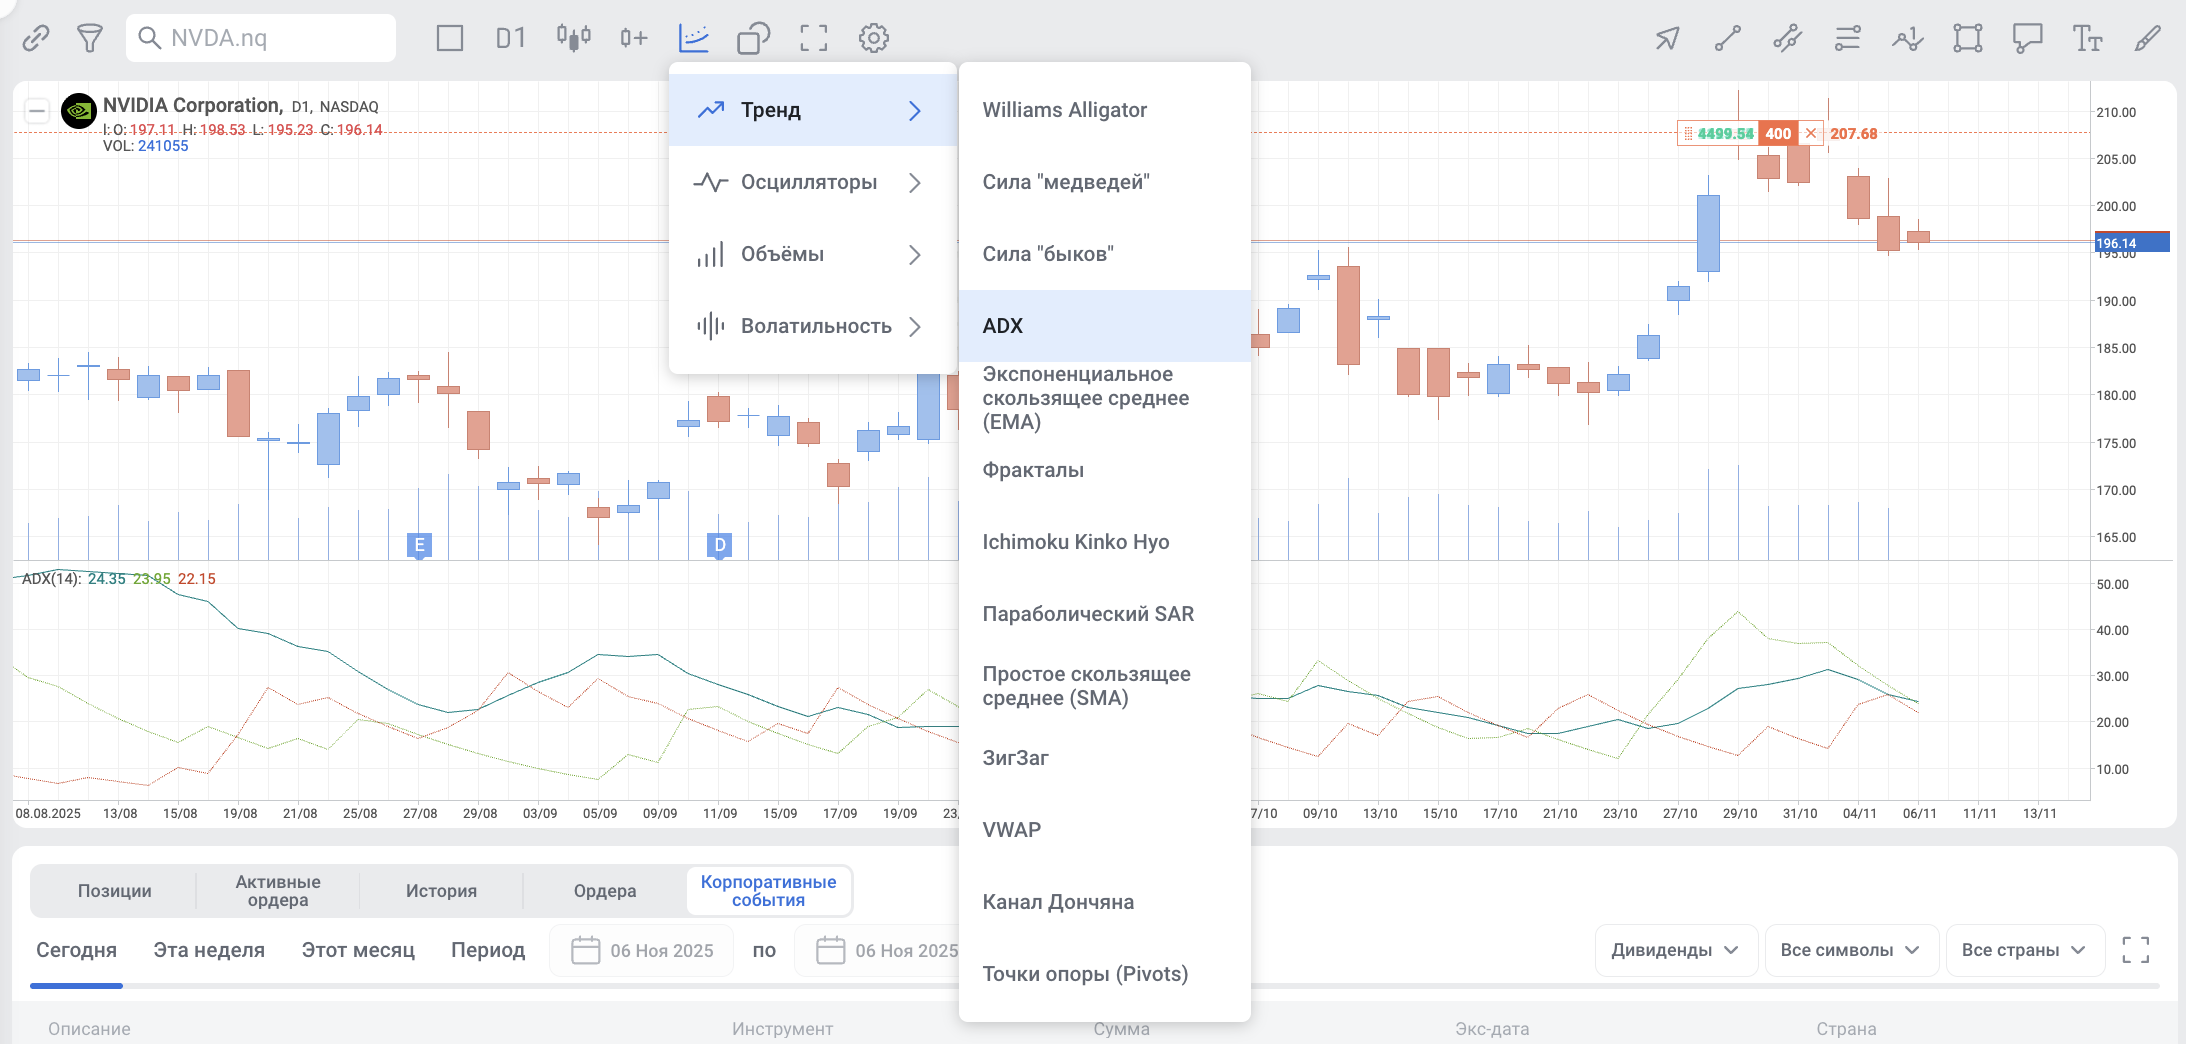Open the Все символы dropdown

[1851, 950]
